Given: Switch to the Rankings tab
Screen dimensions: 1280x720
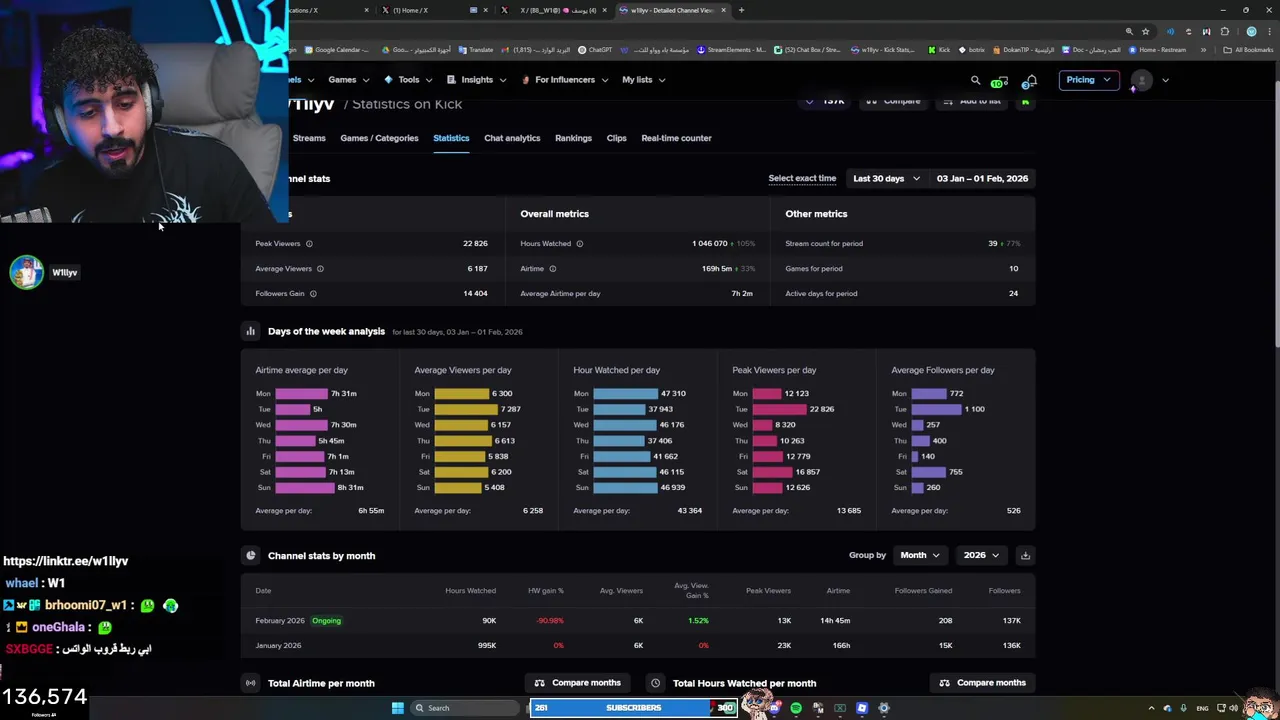Looking at the screenshot, I should [573, 138].
